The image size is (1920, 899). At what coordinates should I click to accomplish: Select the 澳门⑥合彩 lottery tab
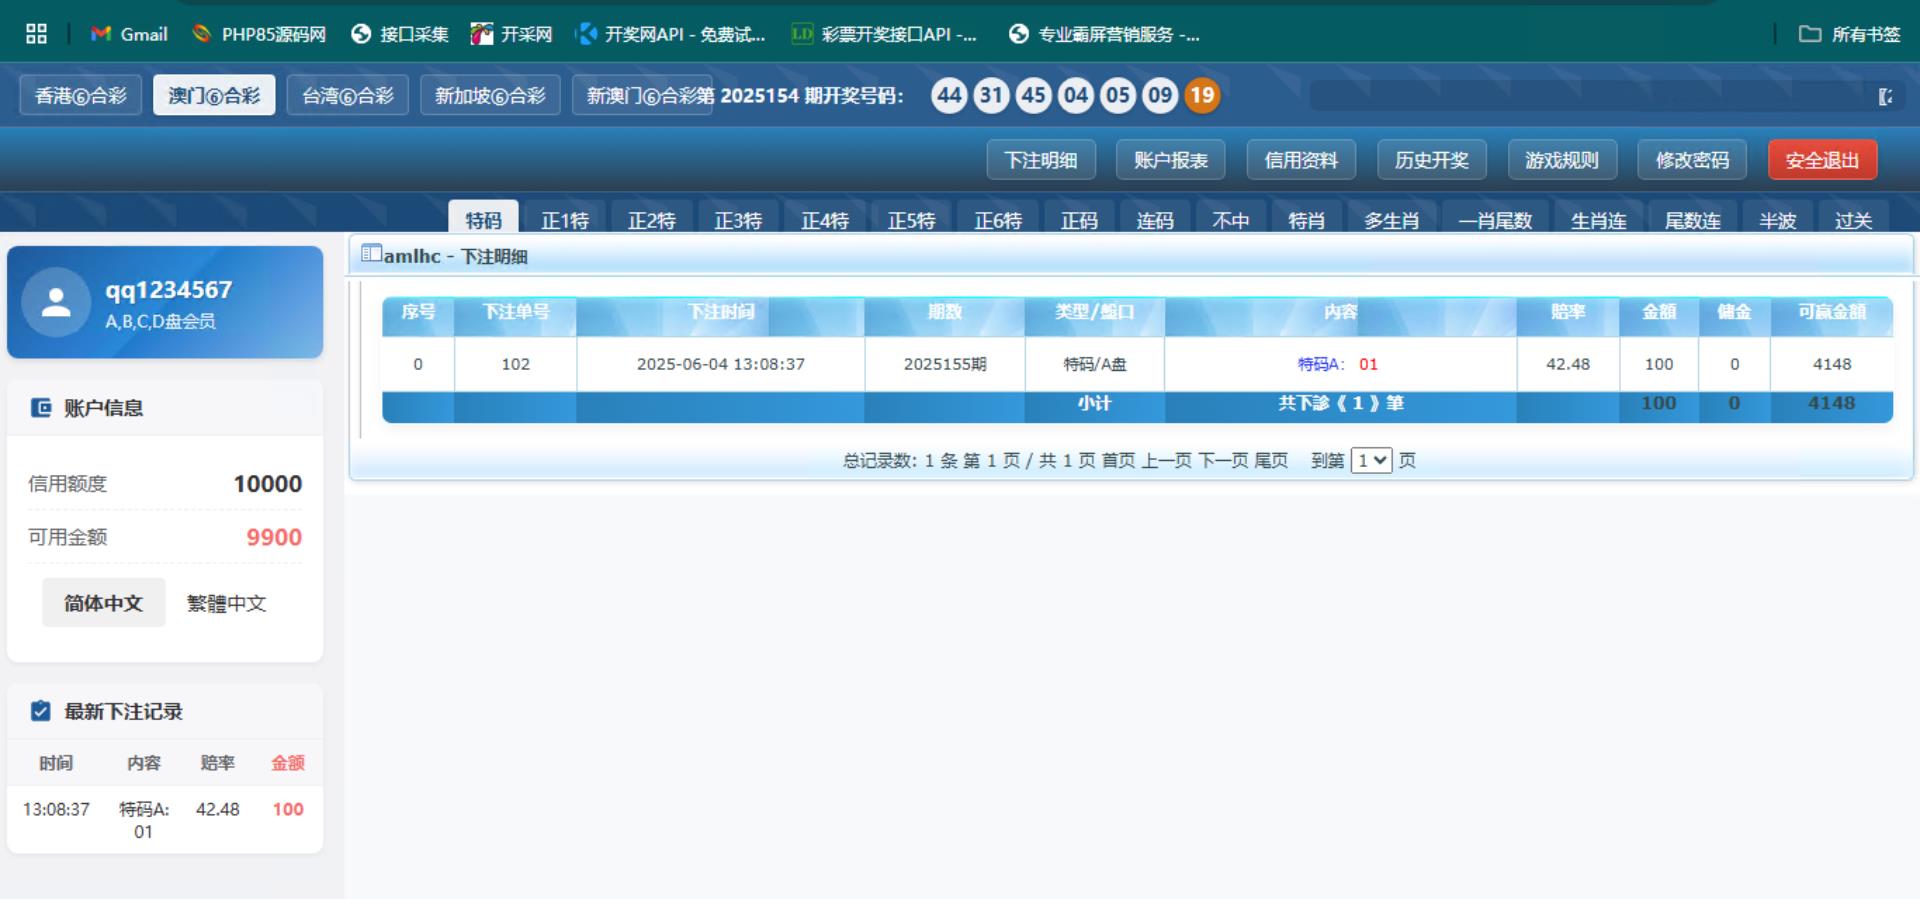tap(214, 96)
